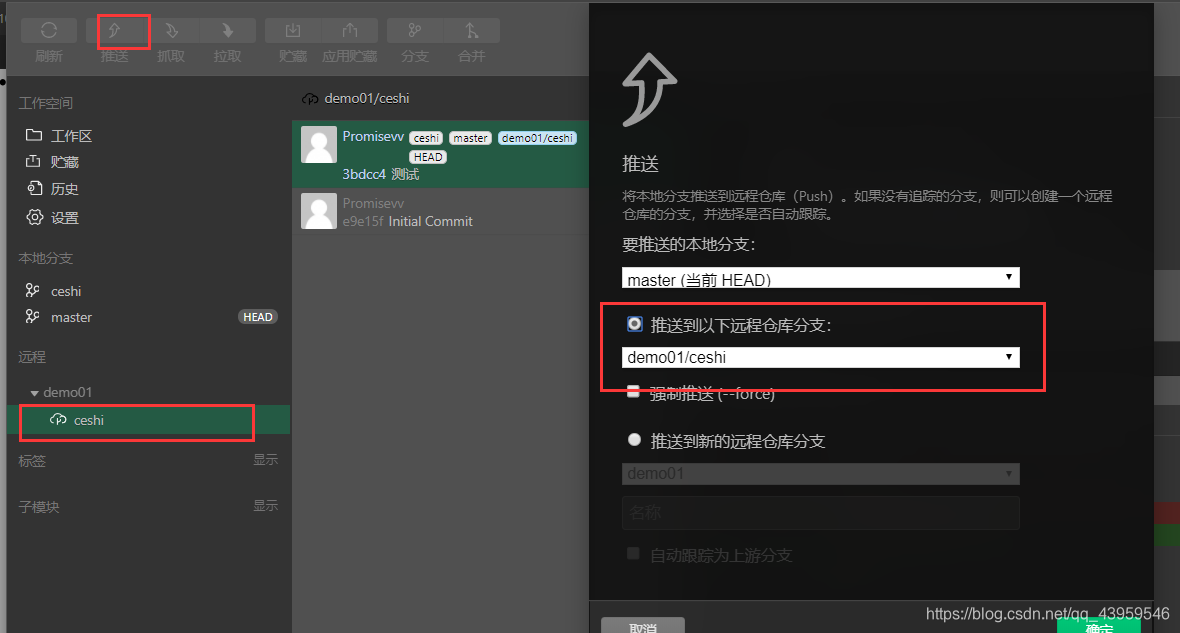1180x633 pixels.
Task: Click the 确定 (Confirm) button
Action: tap(1098, 627)
